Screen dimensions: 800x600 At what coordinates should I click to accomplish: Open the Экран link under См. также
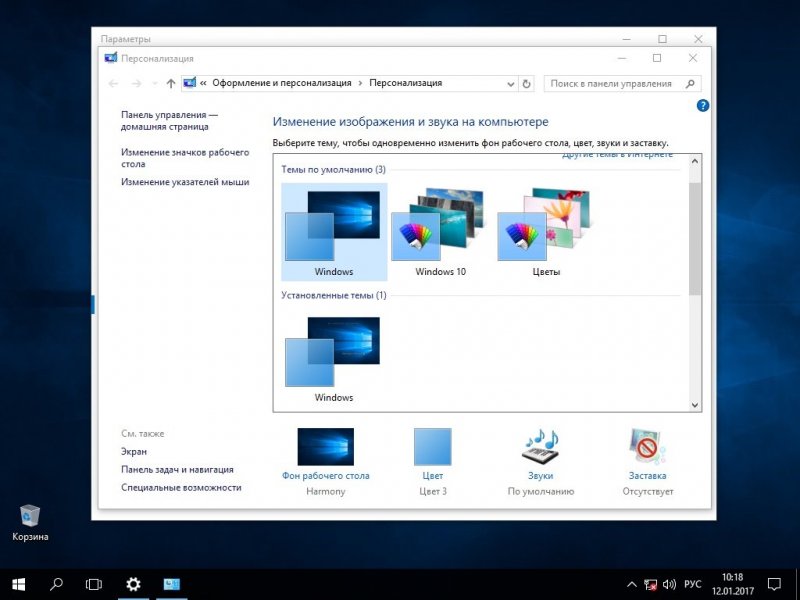point(134,452)
